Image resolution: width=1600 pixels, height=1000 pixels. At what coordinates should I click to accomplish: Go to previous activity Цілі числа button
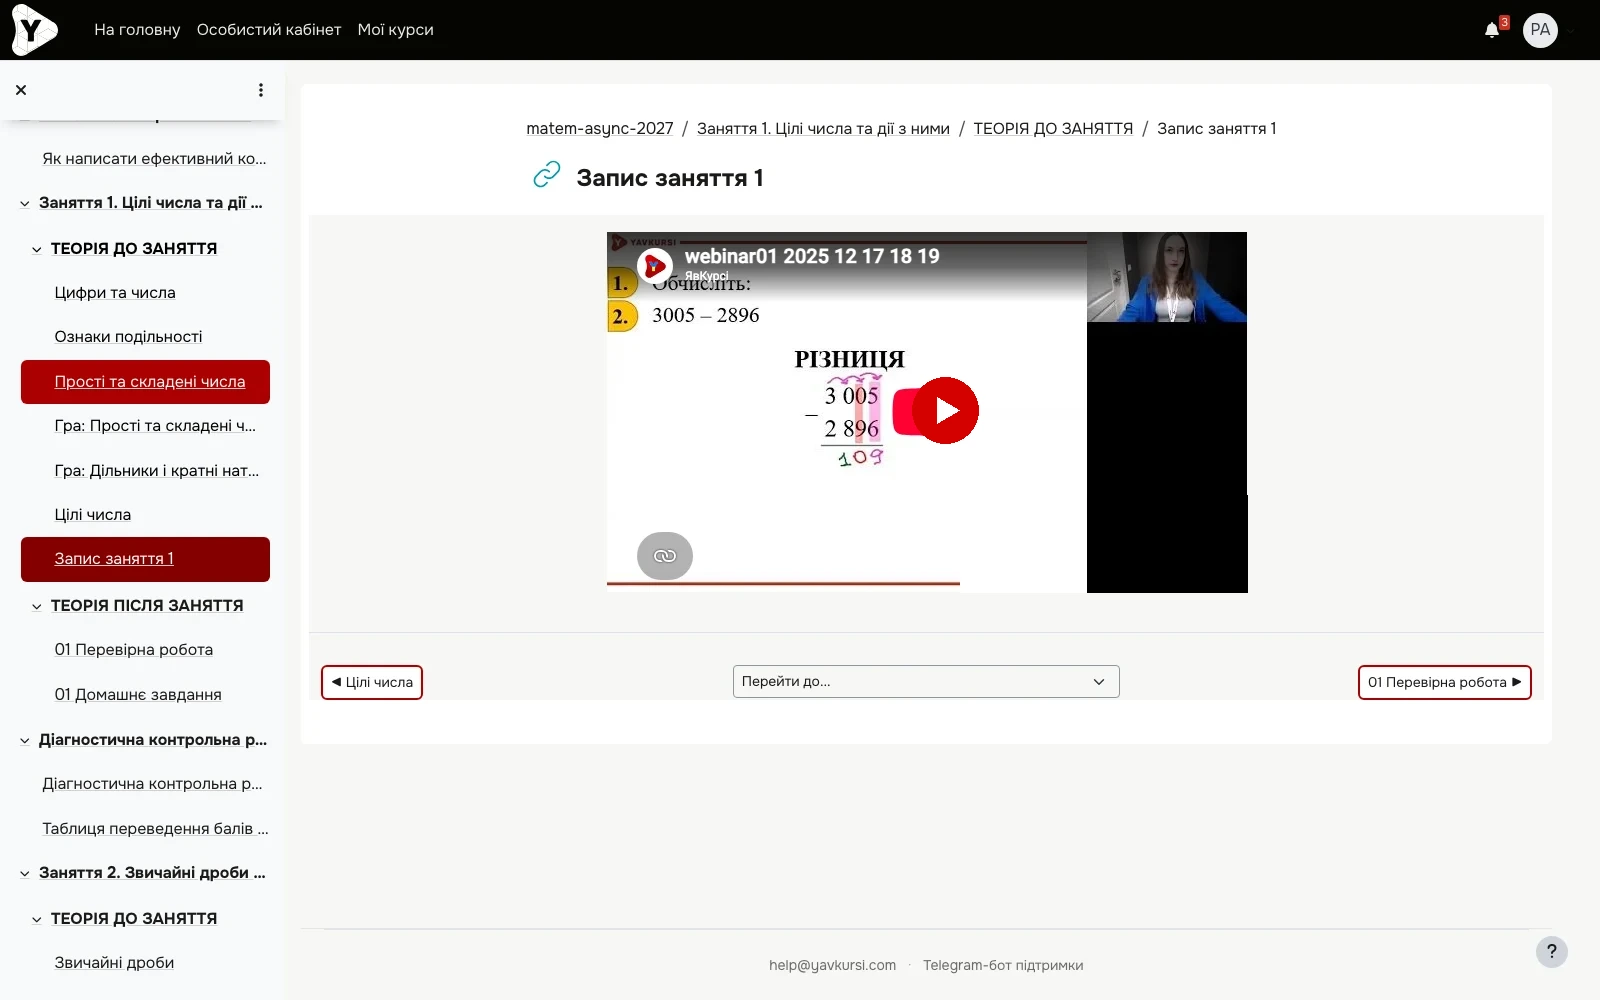pos(372,682)
